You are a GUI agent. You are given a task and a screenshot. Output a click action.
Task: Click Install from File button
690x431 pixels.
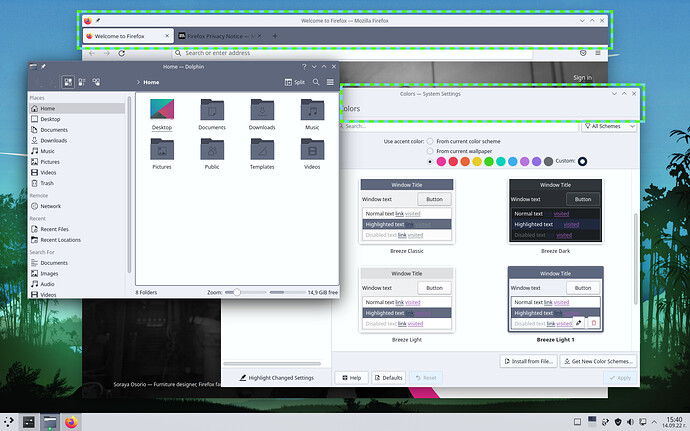(x=528, y=361)
